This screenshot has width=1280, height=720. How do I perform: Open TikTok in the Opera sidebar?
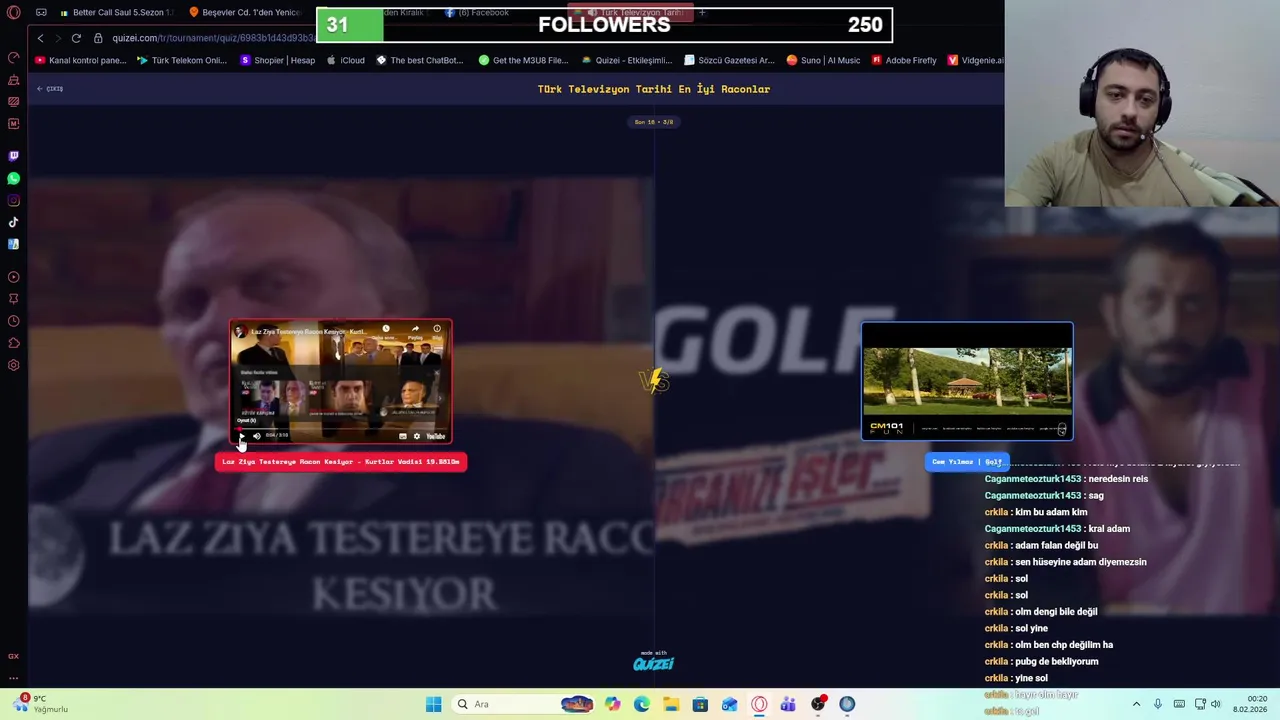point(13,222)
